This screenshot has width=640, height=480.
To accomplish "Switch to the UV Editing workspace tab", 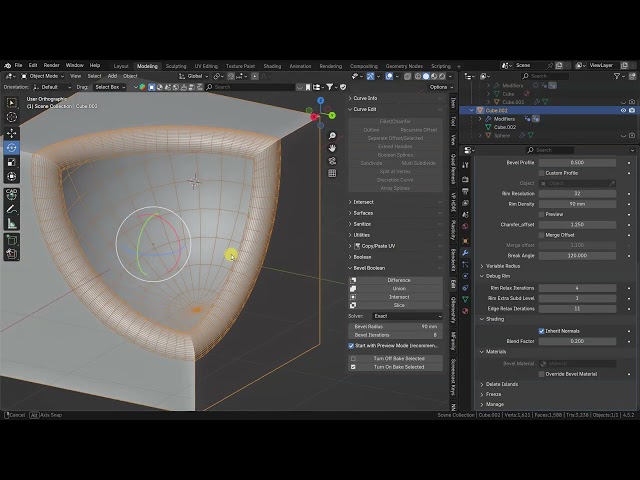I will click(x=206, y=66).
